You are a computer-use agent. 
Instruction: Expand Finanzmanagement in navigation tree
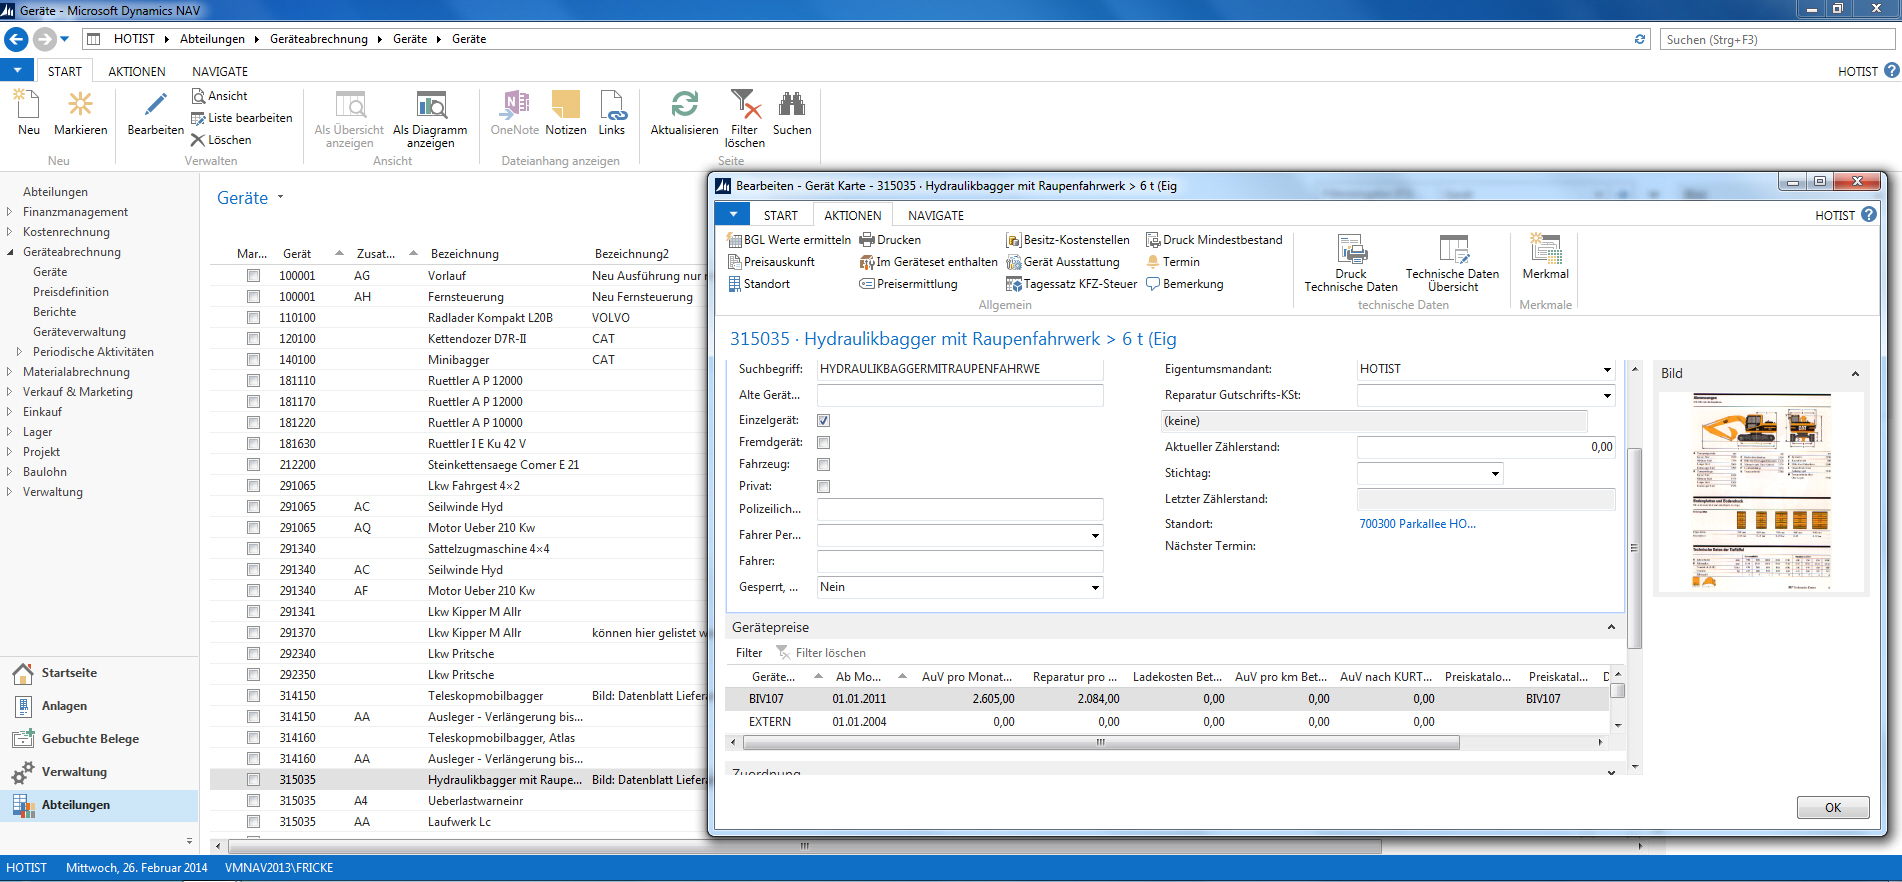point(9,212)
